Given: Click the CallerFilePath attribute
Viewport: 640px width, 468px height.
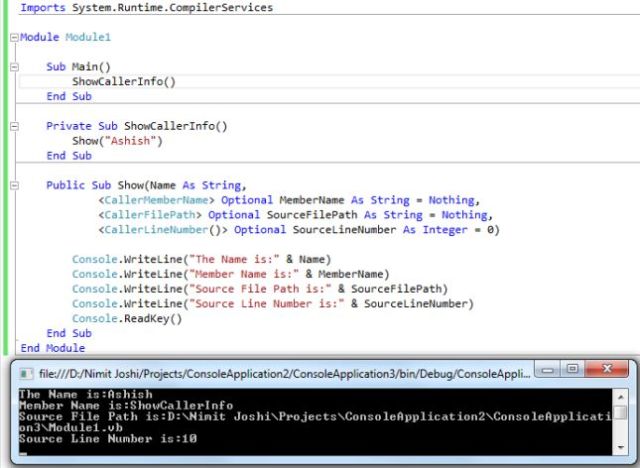Looking at the screenshot, I should pyautogui.click(x=150, y=215).
